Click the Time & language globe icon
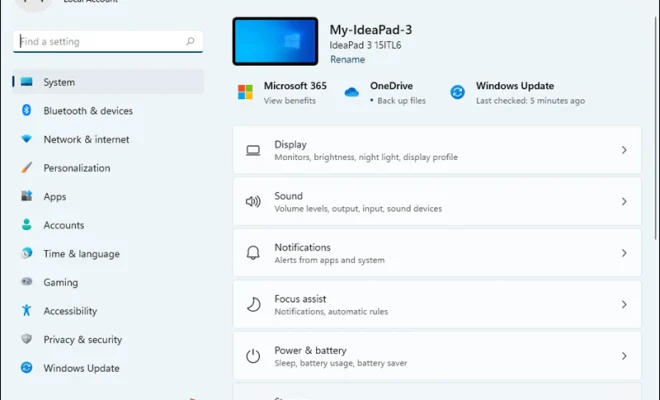Screen dimensions: 660x400 27,253
